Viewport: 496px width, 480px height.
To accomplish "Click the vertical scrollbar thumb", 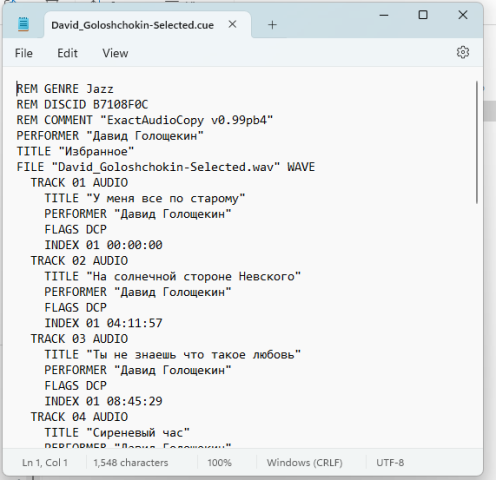I will [477, 142].
